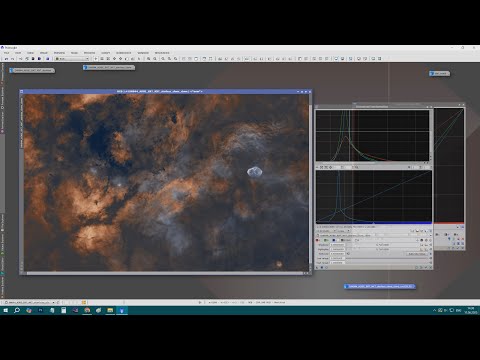The width and height of the screenshot is (480, 360).
Task: Click the Windows Start button
Action: [x=5, y=310]
